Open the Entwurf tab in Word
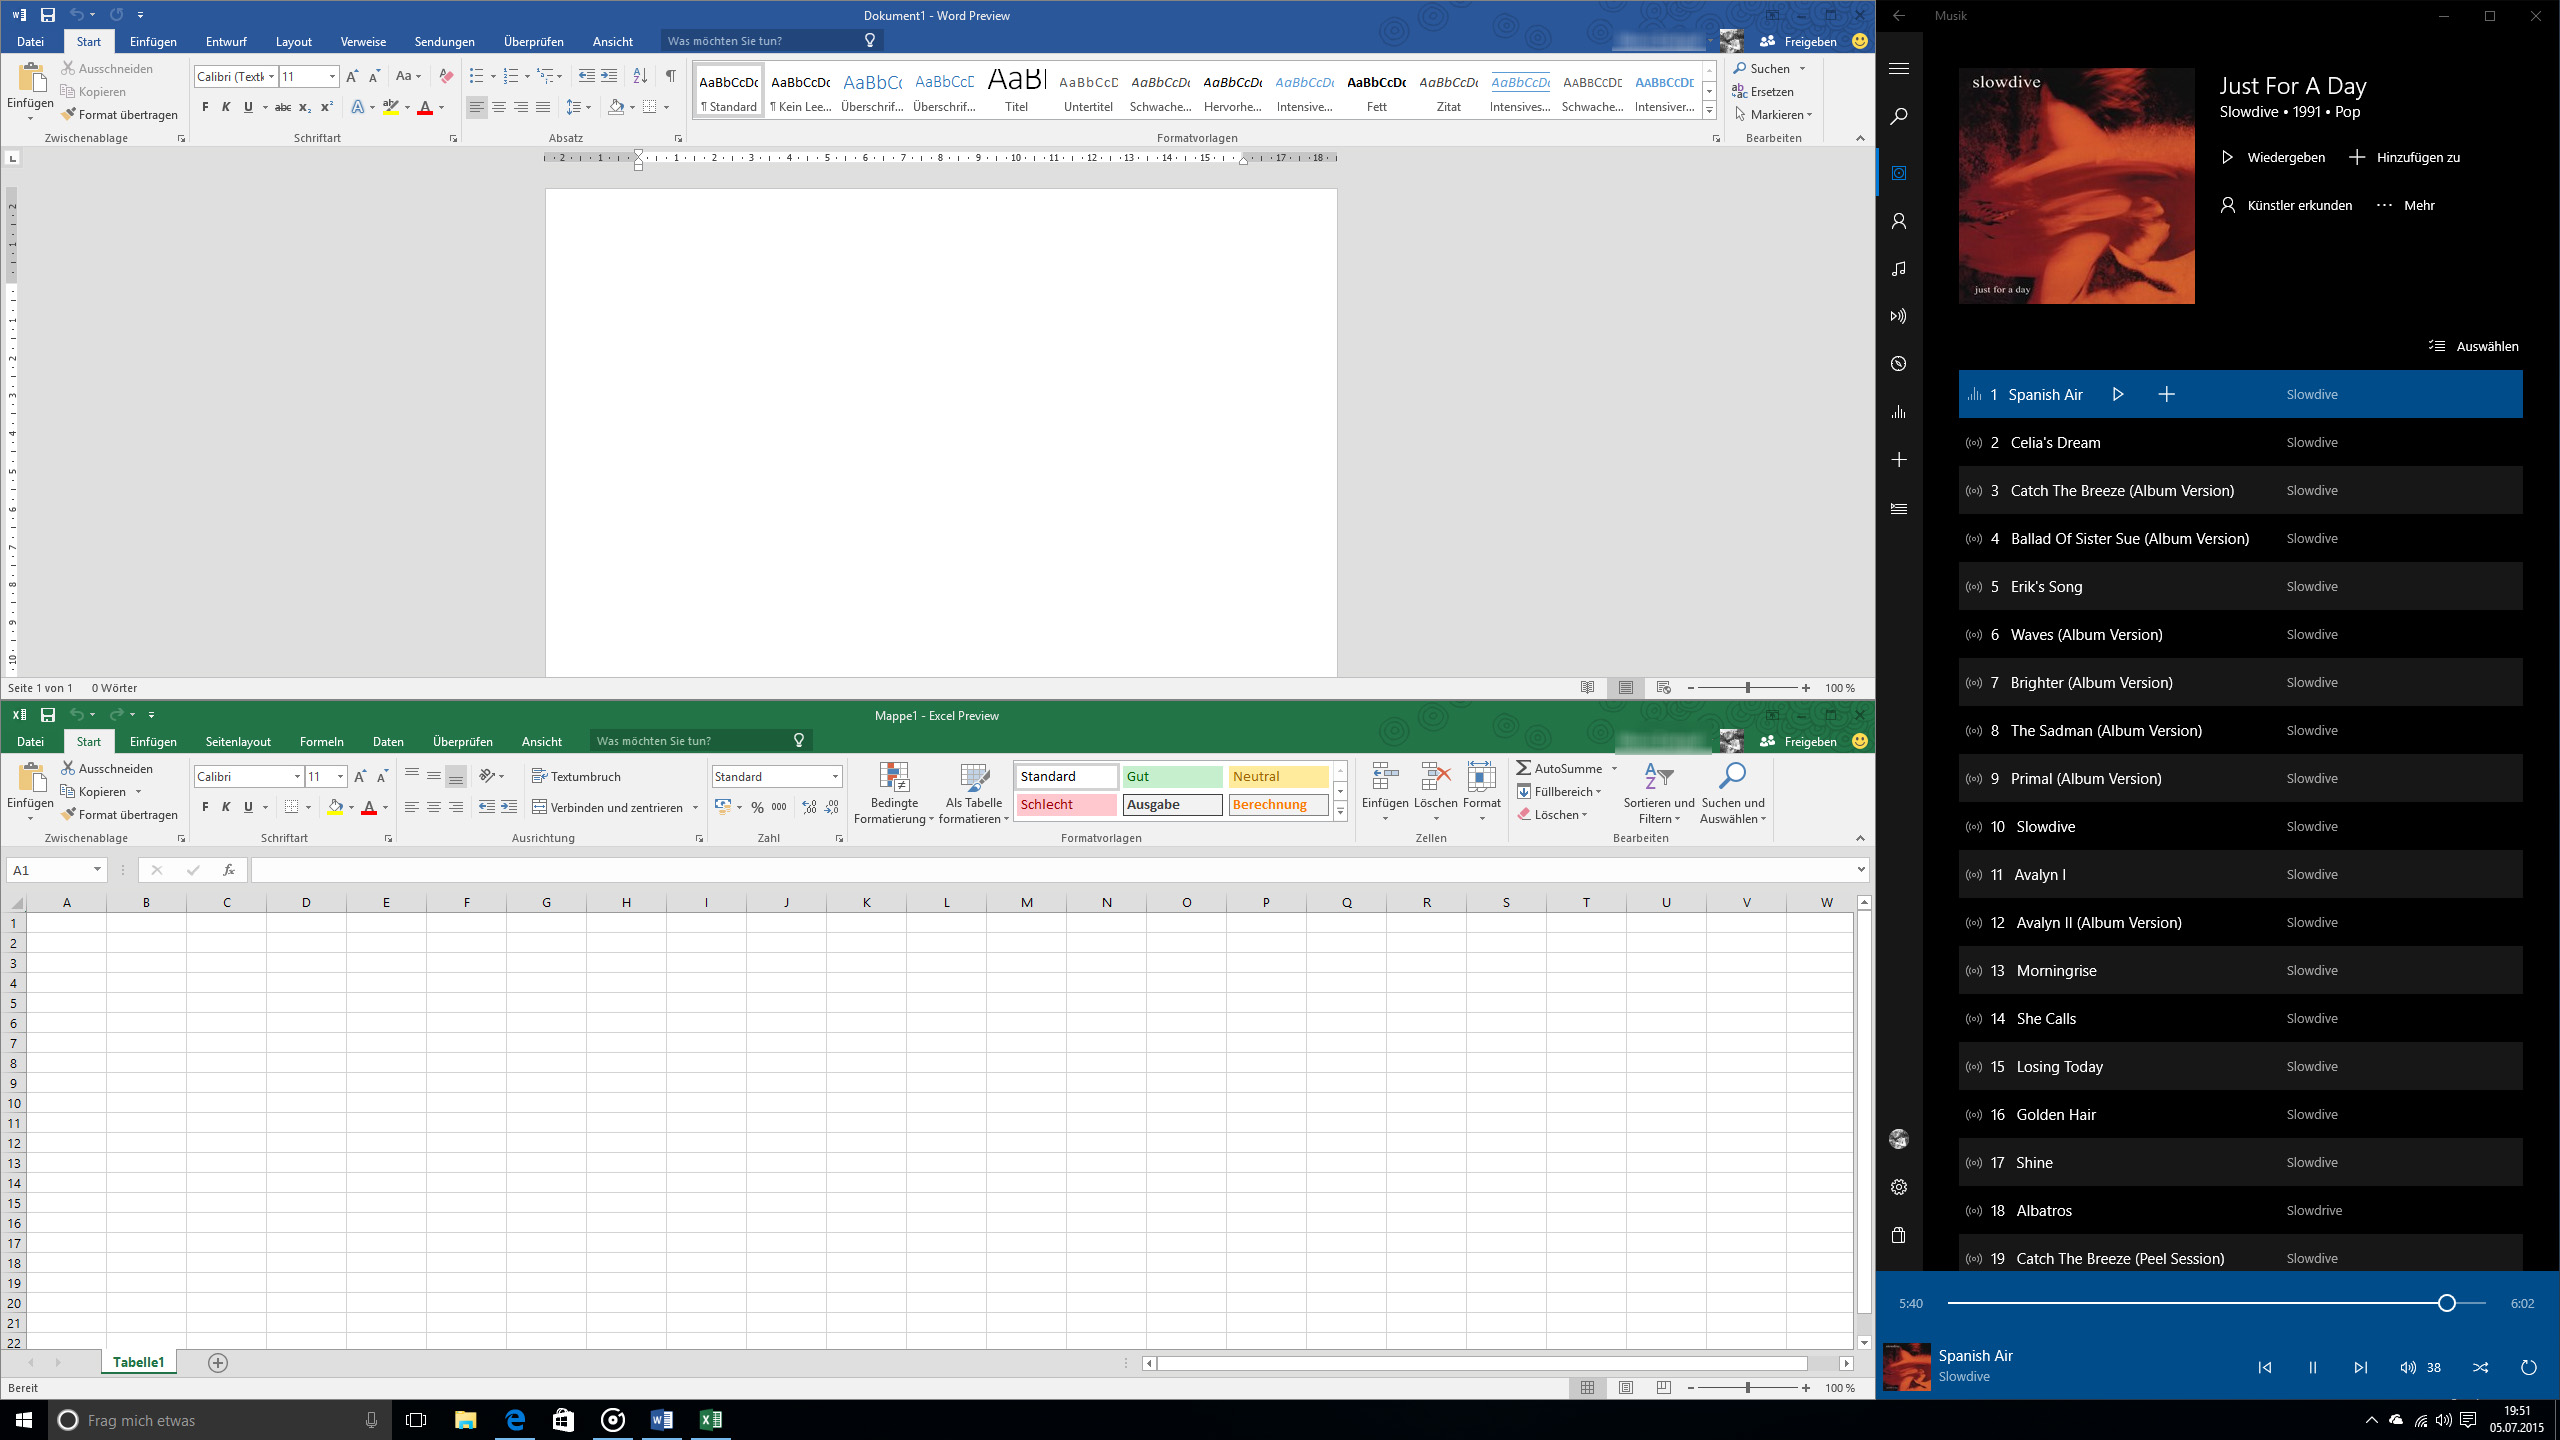 pyautogui.click(x=226, y=41)
